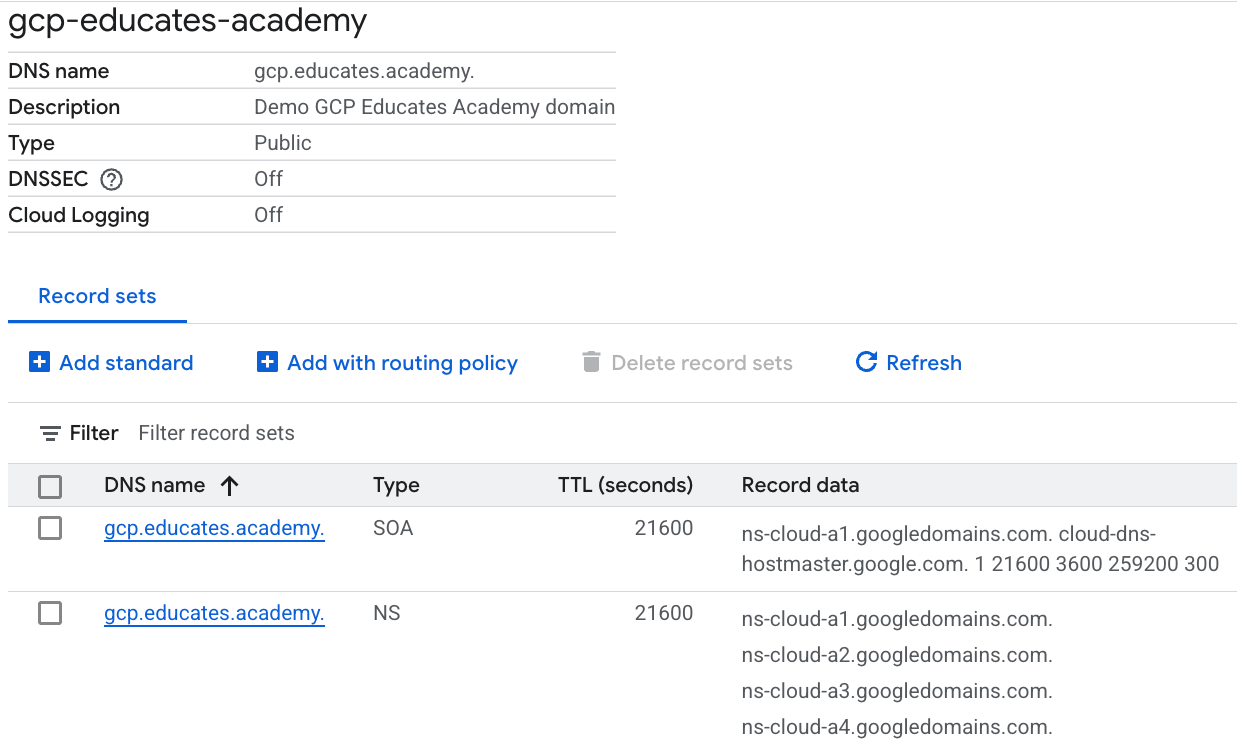Click the DNSSEC label text
This screenshot has width=1237, height=752.
pos(48,179)
